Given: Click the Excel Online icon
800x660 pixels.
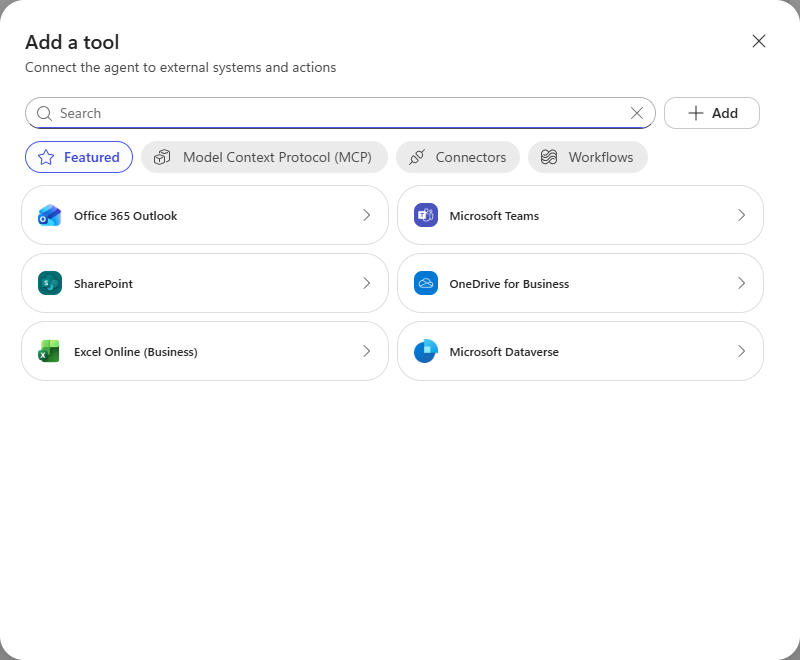Looking at the screenshot, I should coord(49,351).
